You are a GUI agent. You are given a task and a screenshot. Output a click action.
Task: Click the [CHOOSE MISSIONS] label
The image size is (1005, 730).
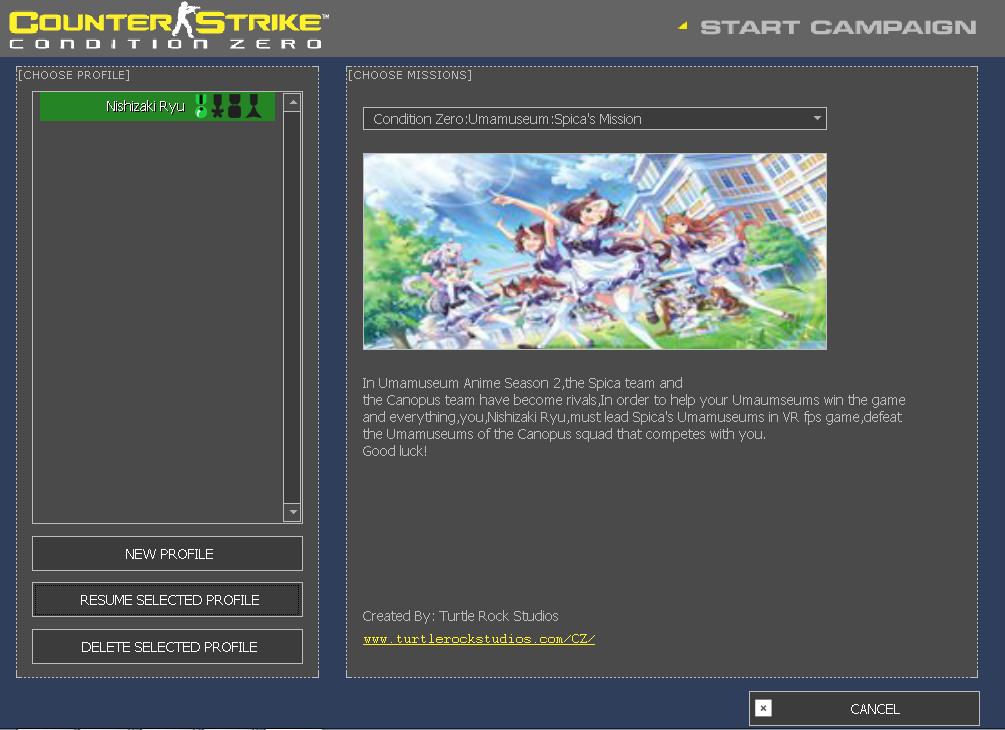pos(410,75)
